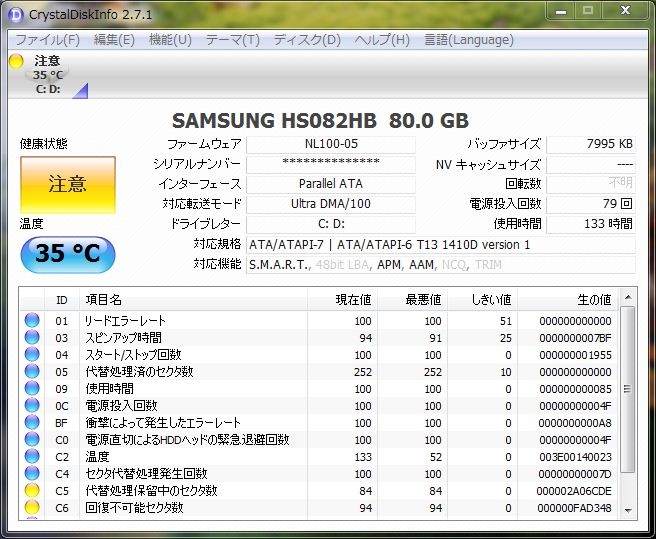Screen dimensions: 656x539
Task: Click the blue status orb for ID 0C
Action: 32,406
